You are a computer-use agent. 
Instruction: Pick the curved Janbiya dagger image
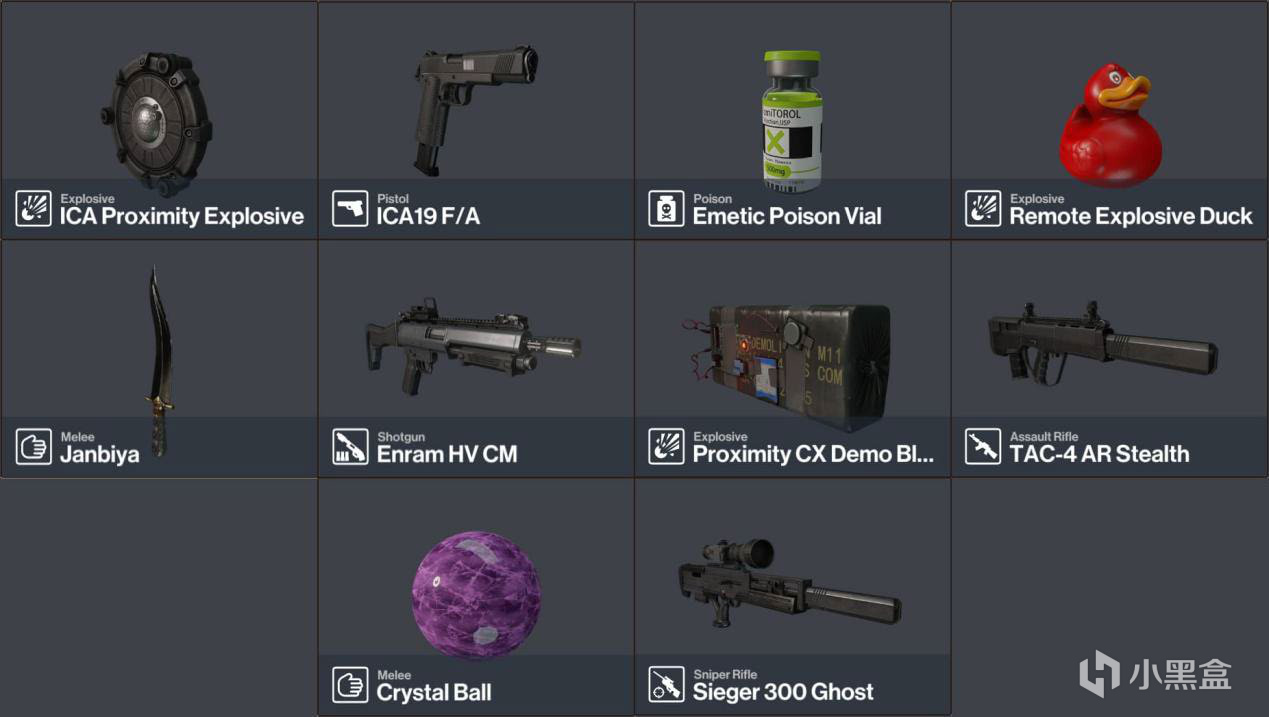(x=158, y=360)
